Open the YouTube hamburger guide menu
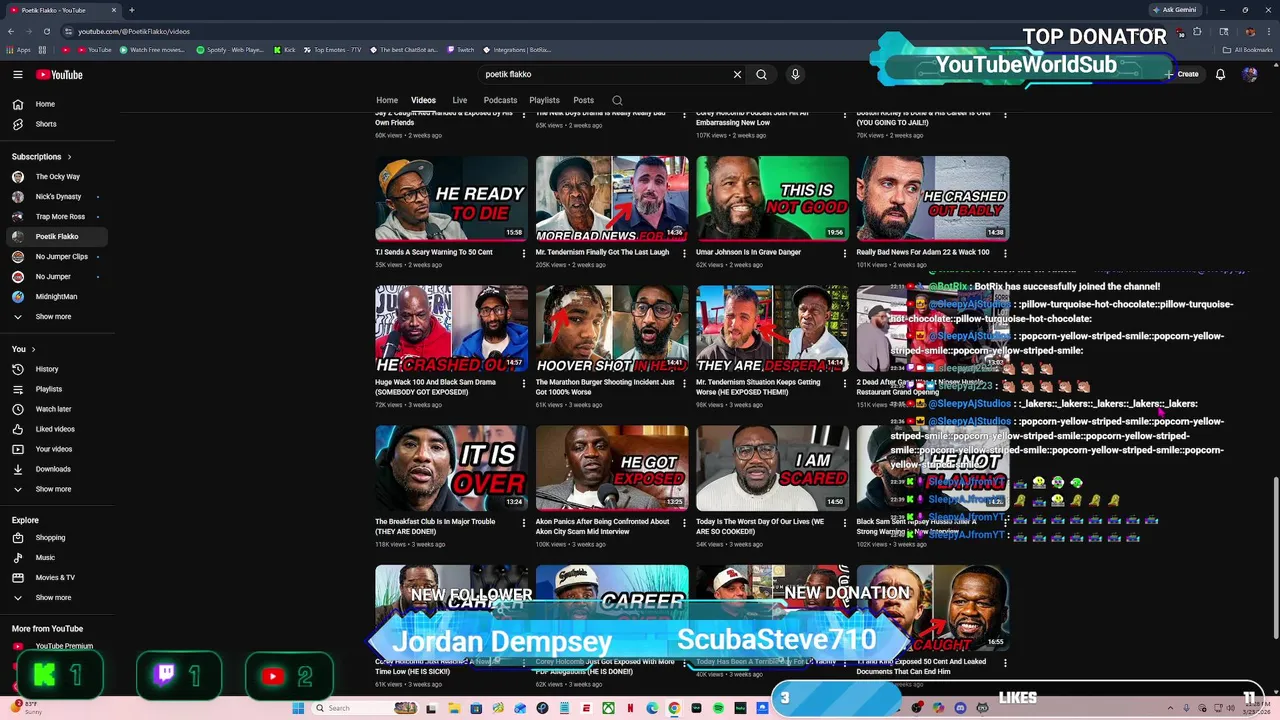This screenshot has width=1280, height=720. pos(17,75)
